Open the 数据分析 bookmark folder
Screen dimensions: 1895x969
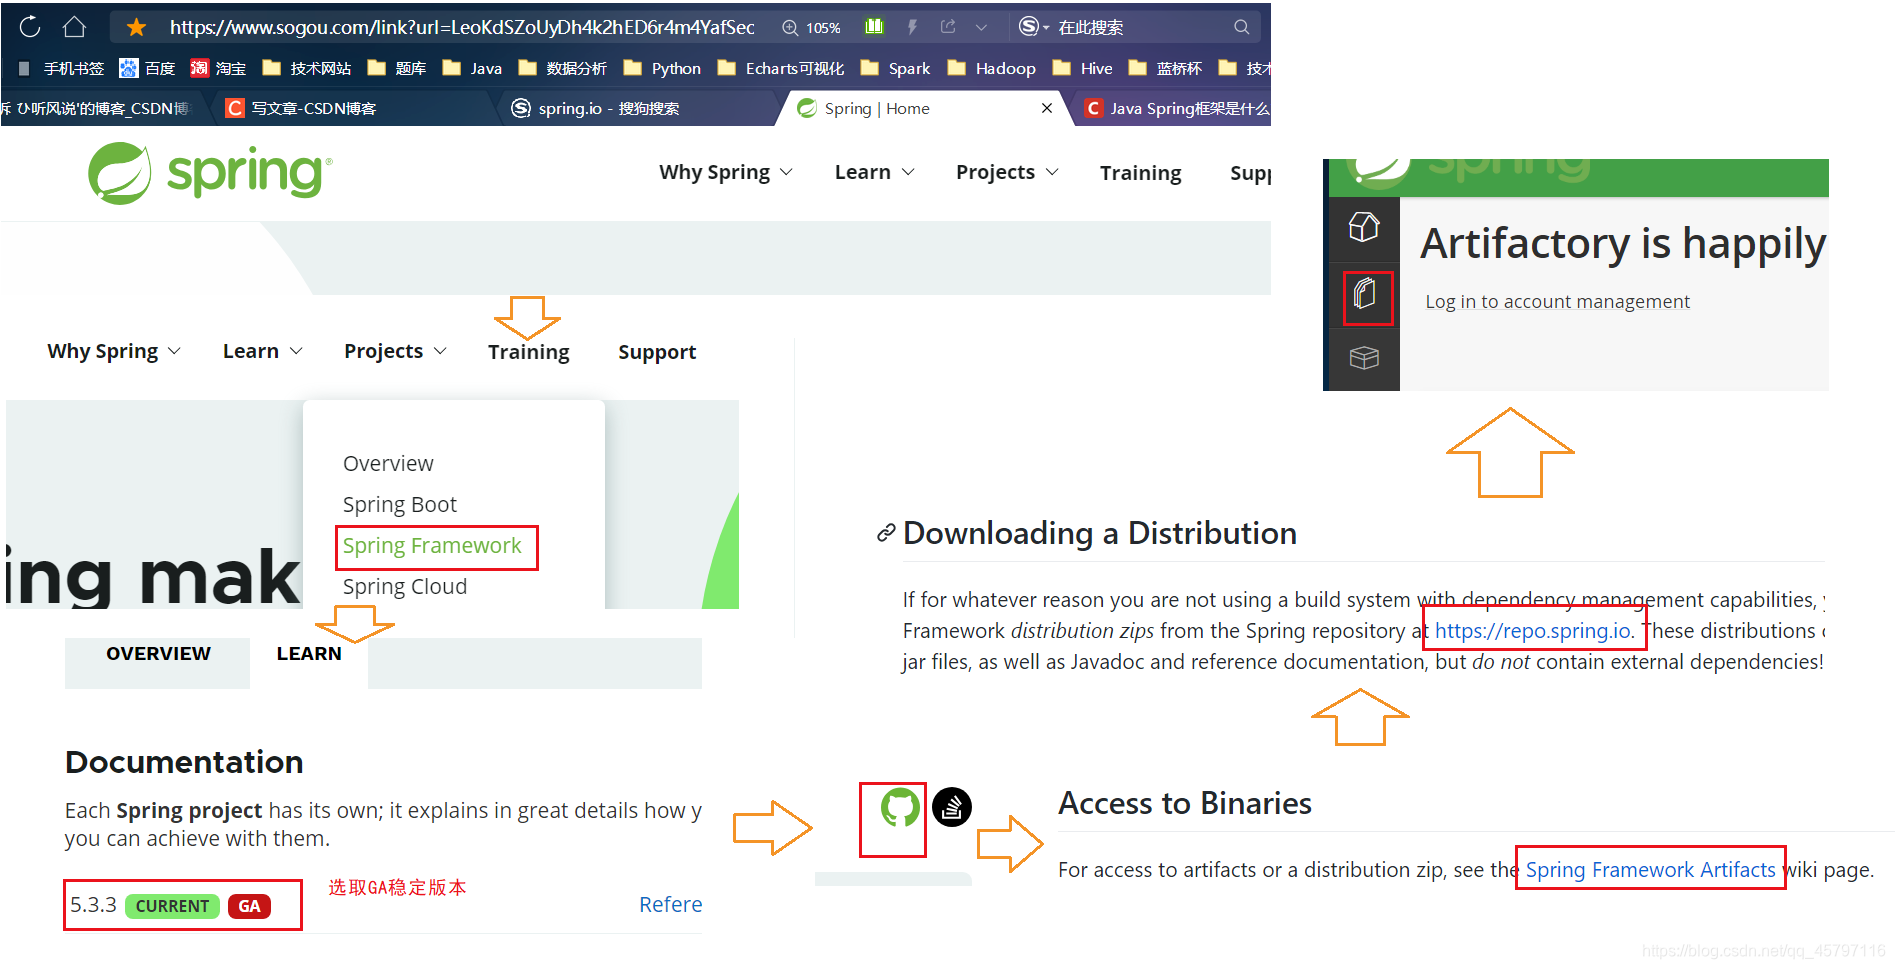click(562, 68)
